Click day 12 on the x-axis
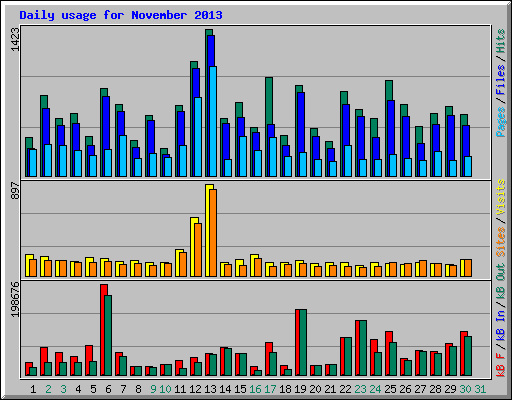The height and width of the screenshot is (400, 512). [195, 389]
